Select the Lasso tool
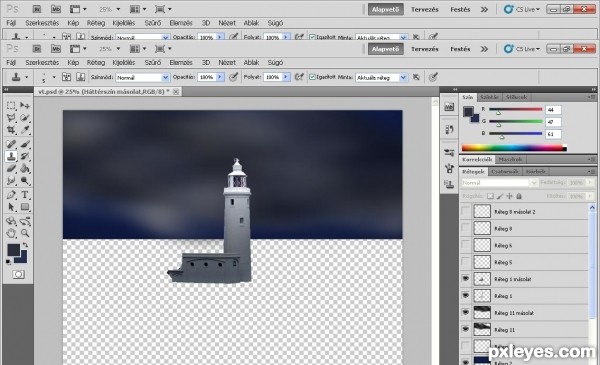Screen dimensions: 600x365 [11, 117]
